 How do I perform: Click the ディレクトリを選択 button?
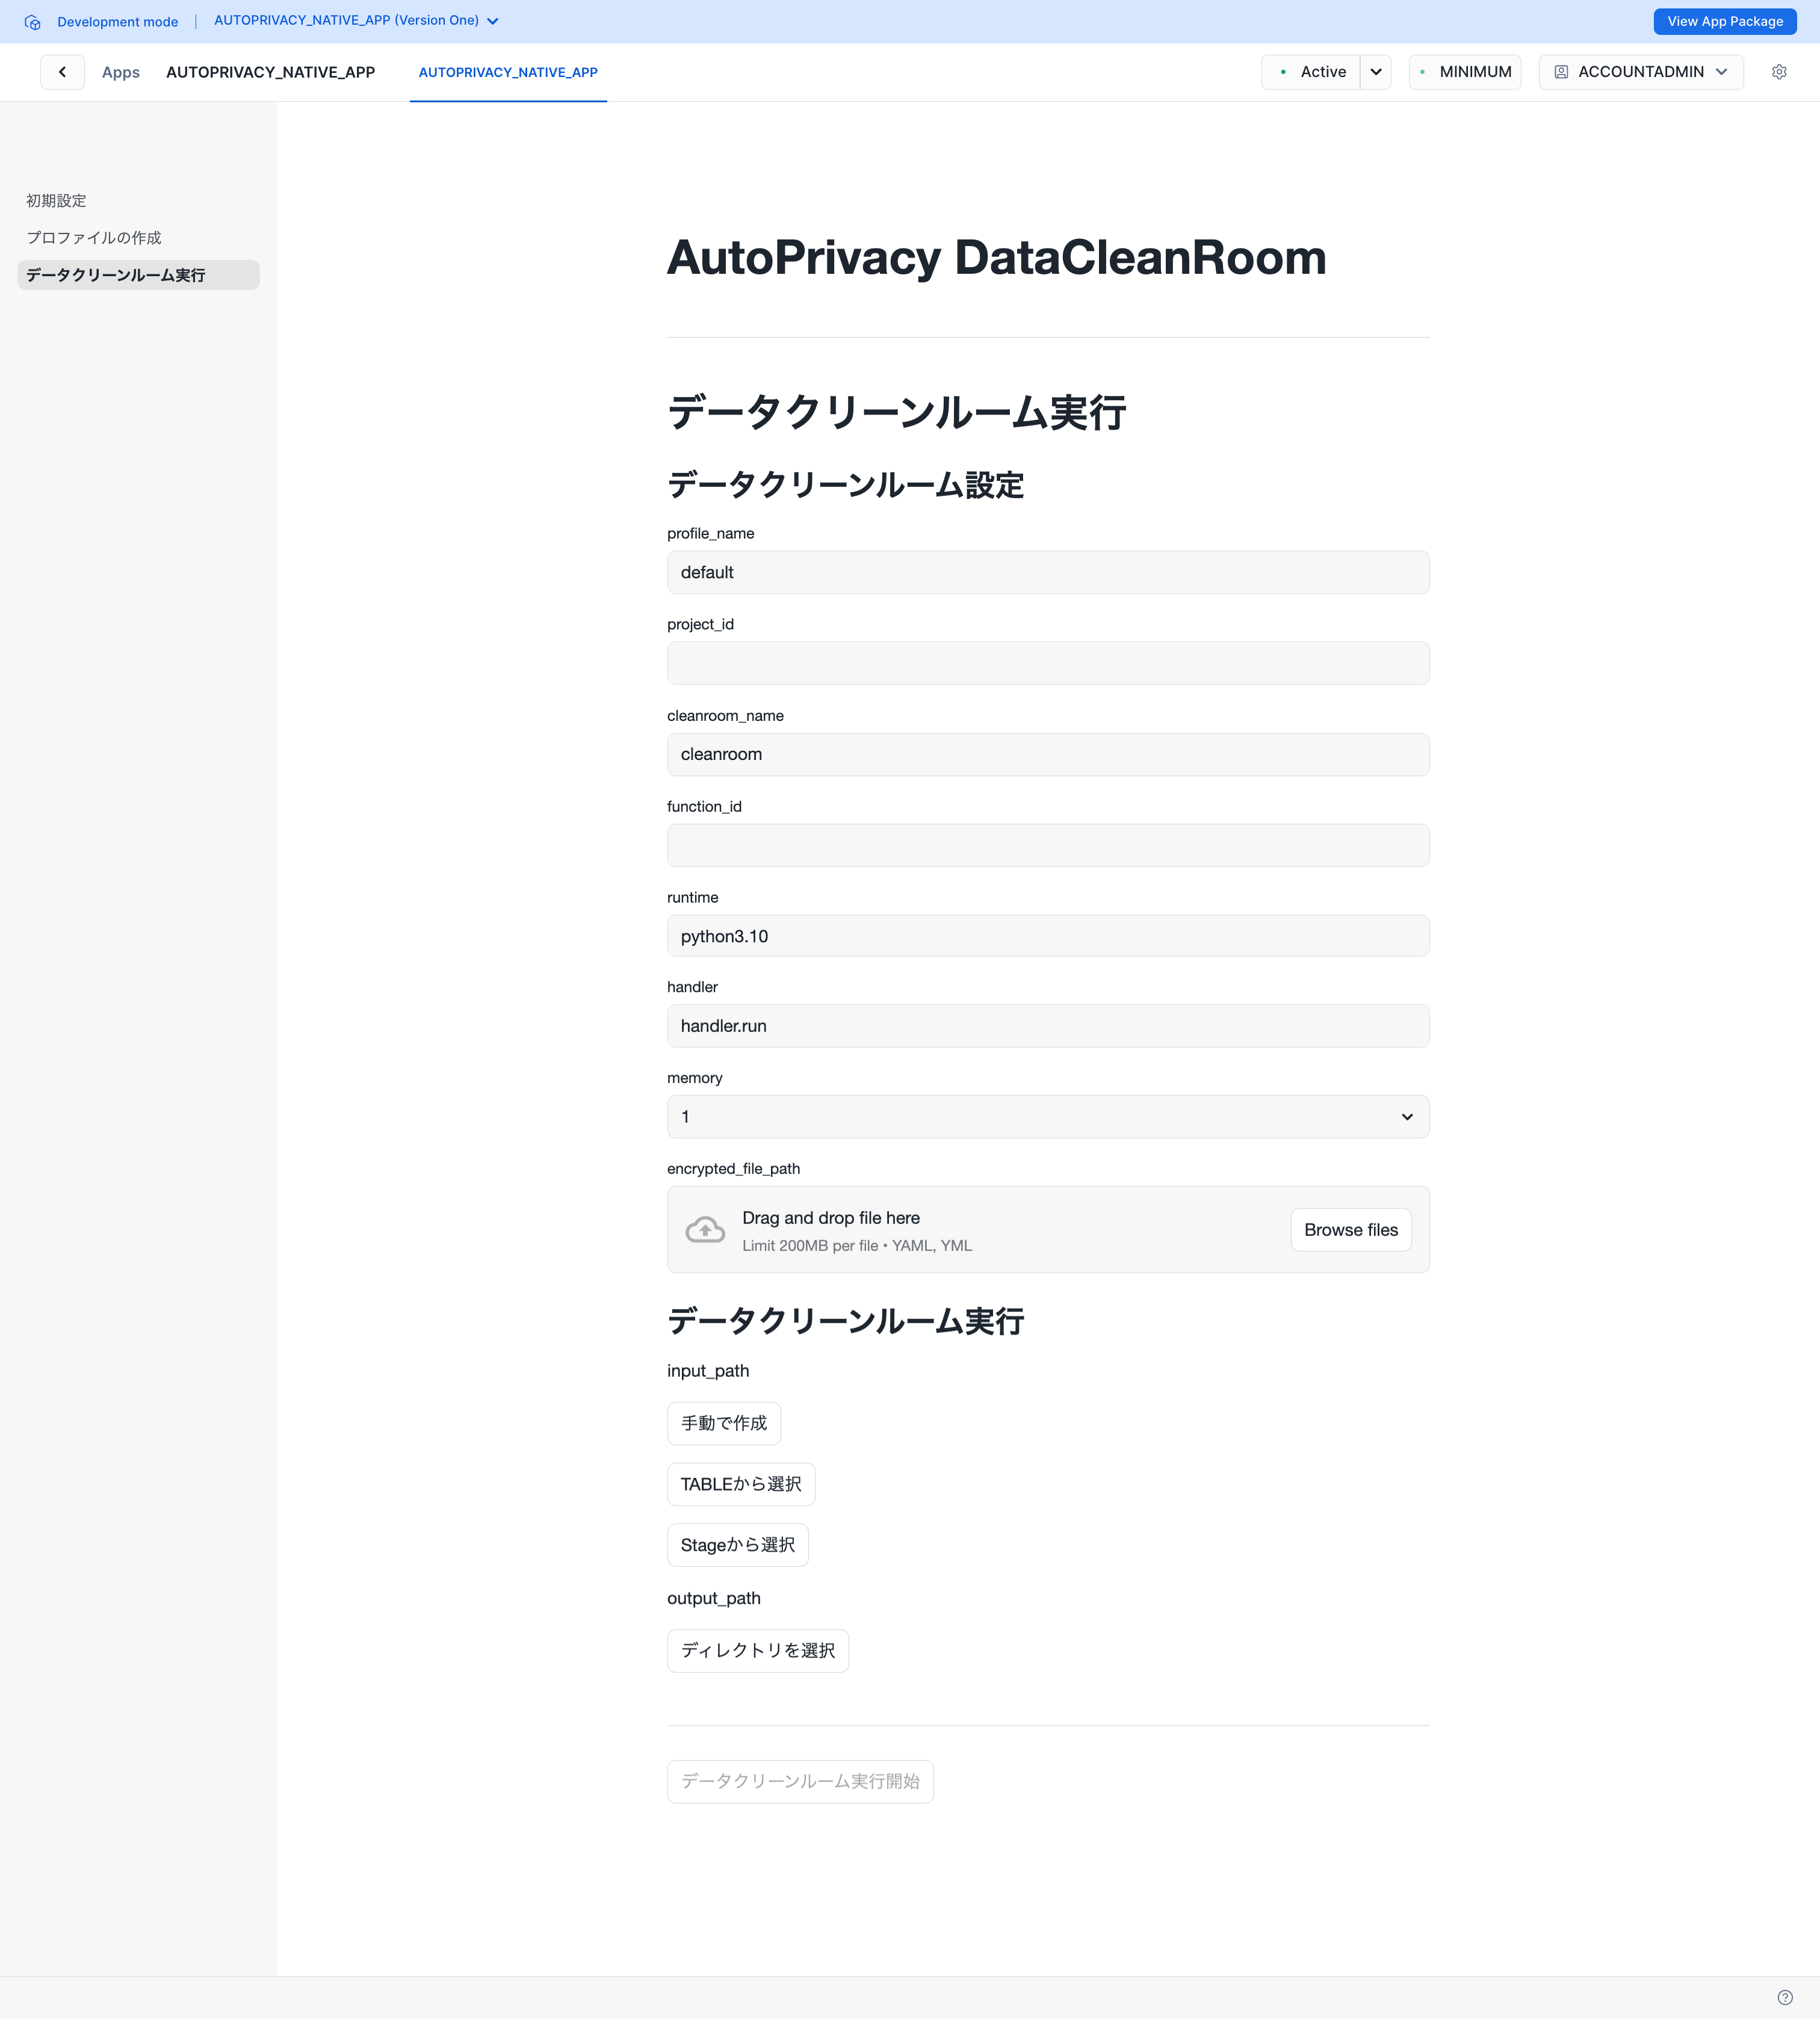(x=757, y=1651)
